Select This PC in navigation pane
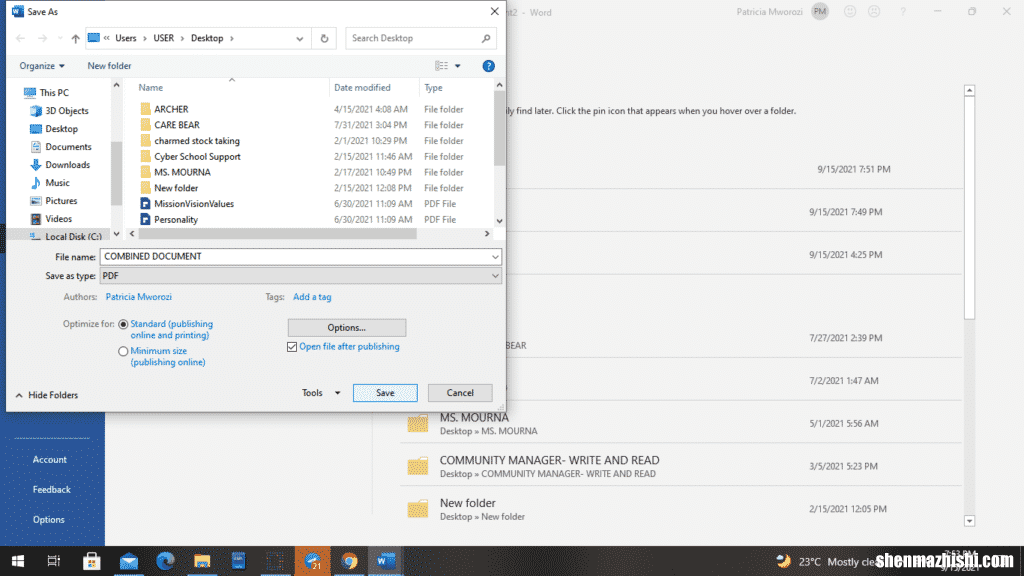 [x=54, y=93]
